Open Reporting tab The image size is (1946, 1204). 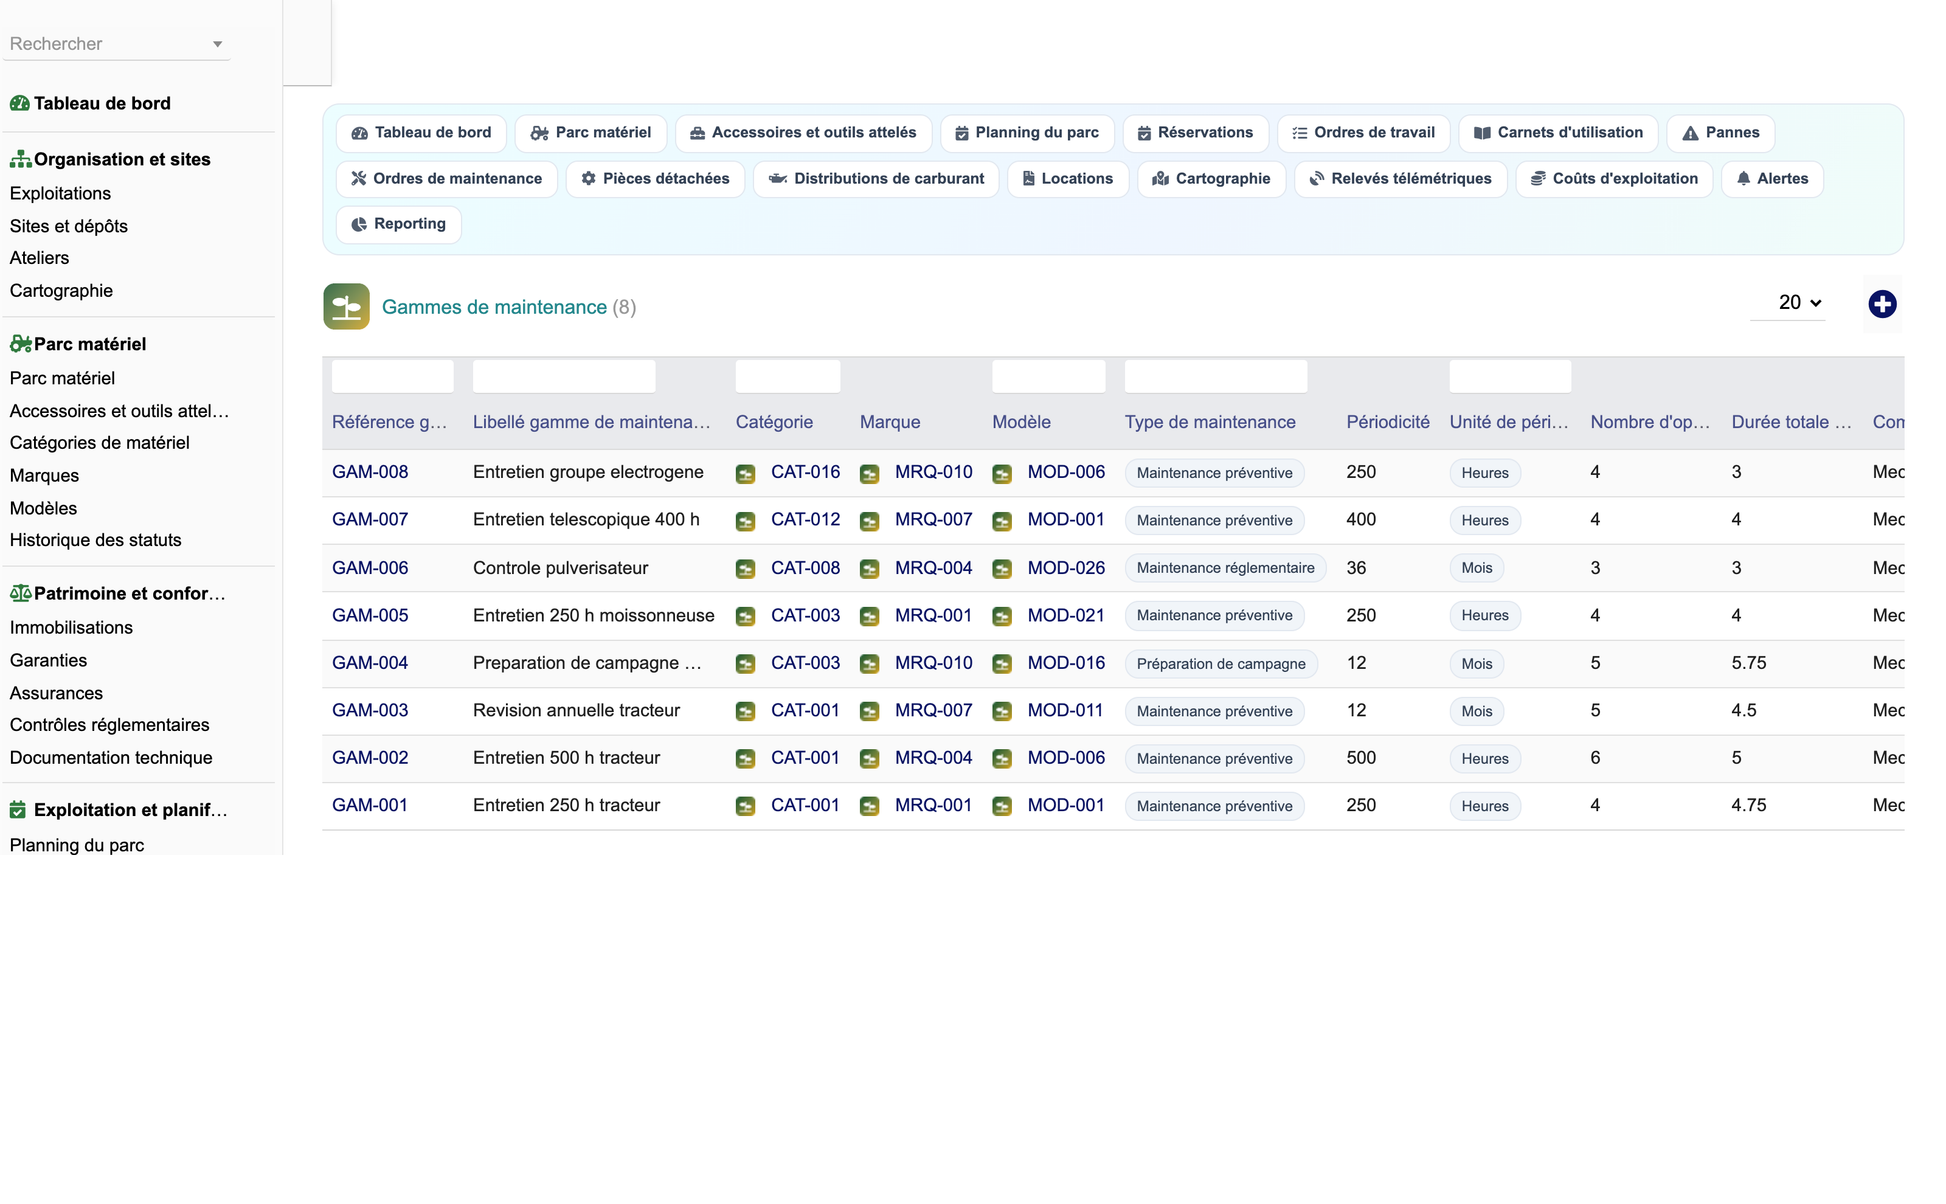click(398, 225)
